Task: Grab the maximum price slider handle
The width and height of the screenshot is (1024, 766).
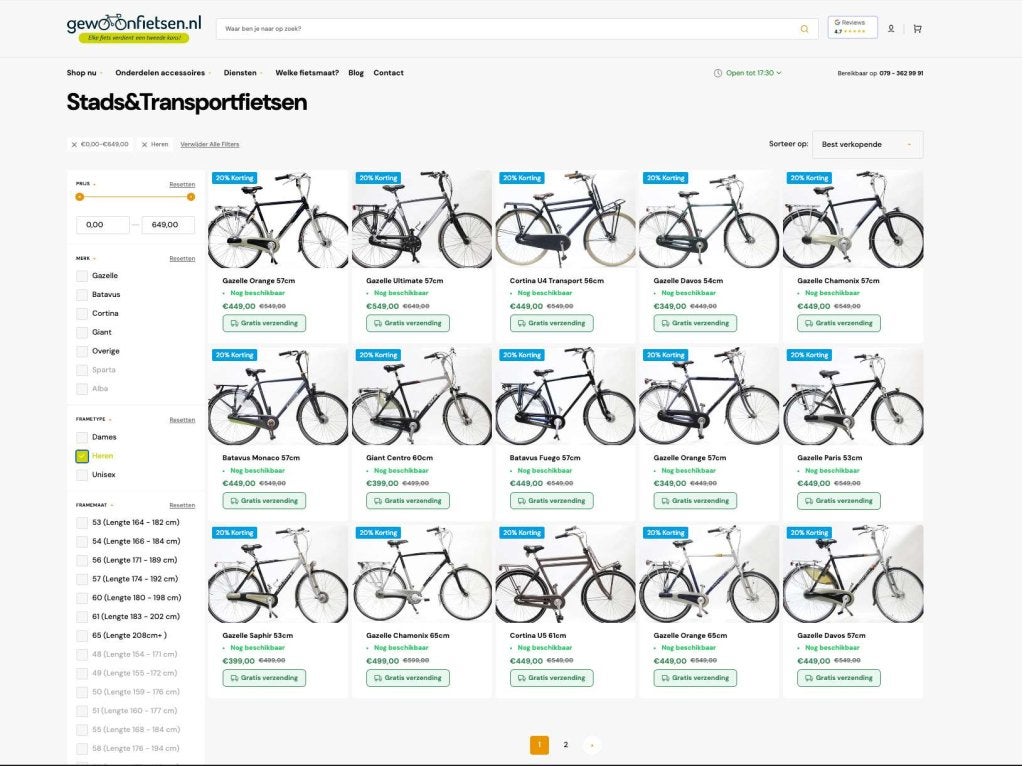Action: coord(191,197)
